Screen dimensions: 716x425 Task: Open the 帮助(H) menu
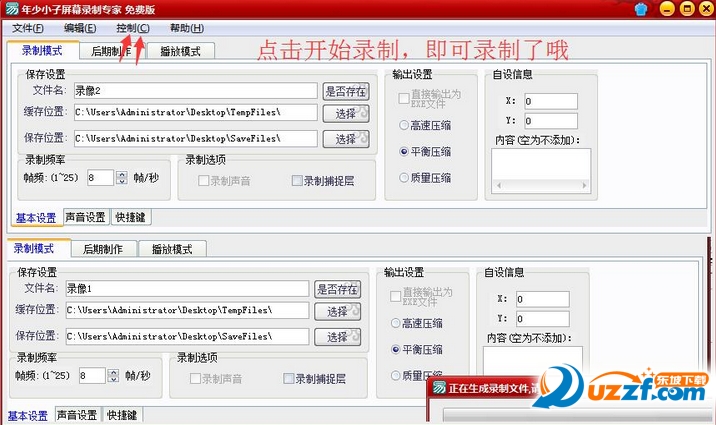(187, 28)
